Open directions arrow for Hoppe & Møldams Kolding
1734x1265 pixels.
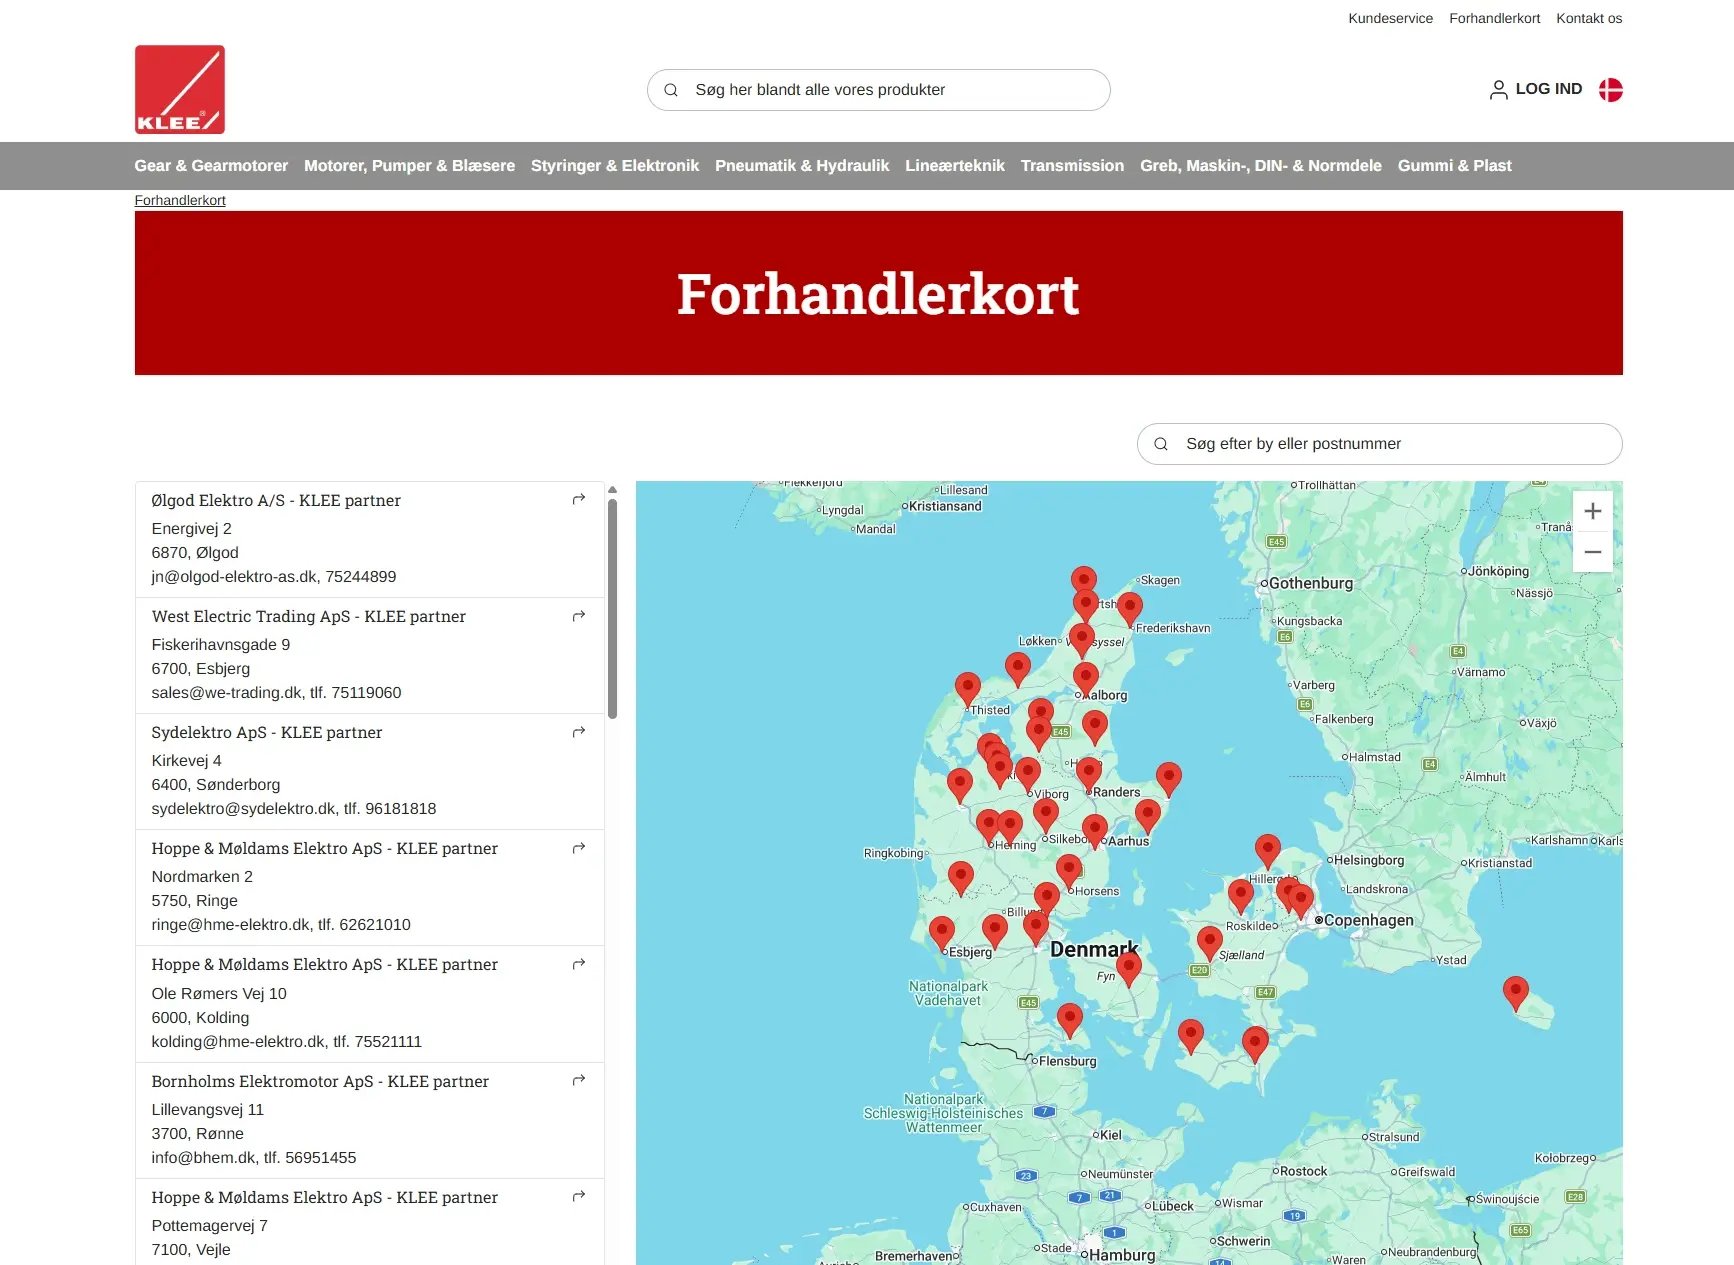[x=578, y=964]
